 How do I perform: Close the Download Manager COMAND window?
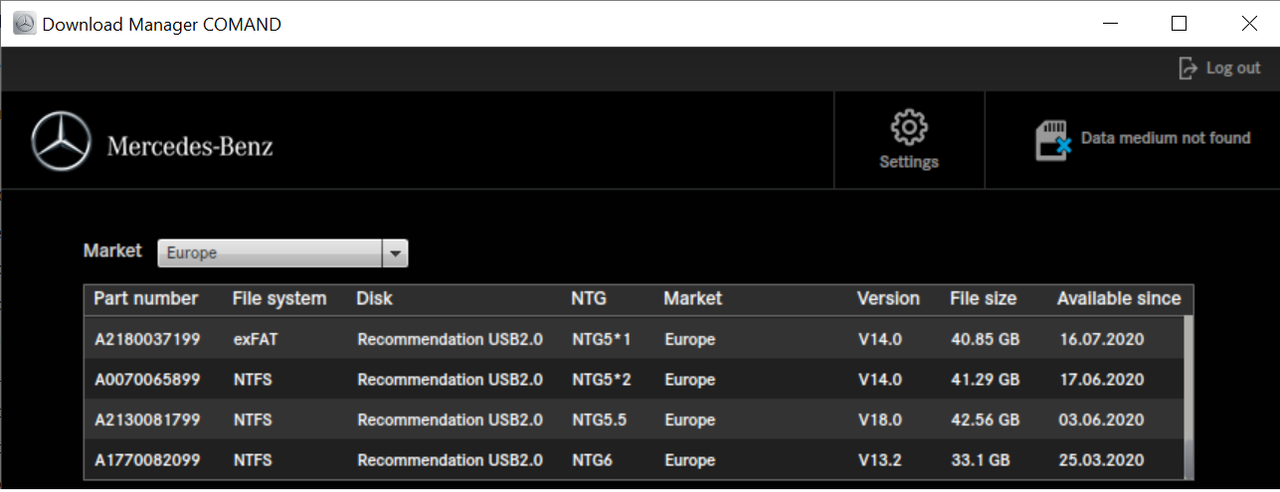1248,23
